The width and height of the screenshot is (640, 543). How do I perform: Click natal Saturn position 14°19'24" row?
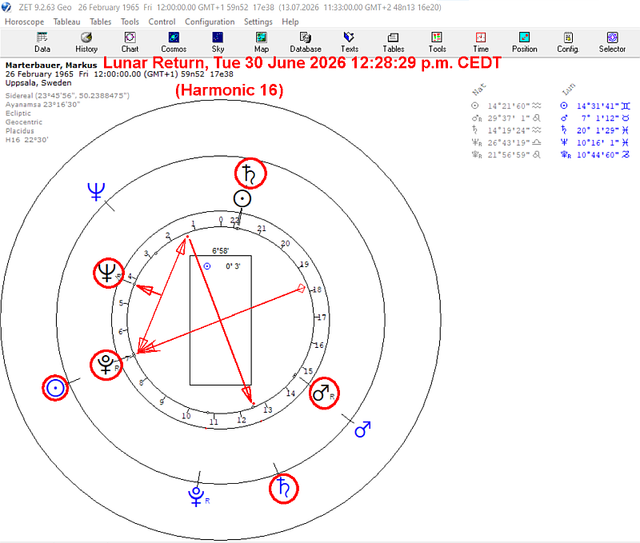(506, 130)
